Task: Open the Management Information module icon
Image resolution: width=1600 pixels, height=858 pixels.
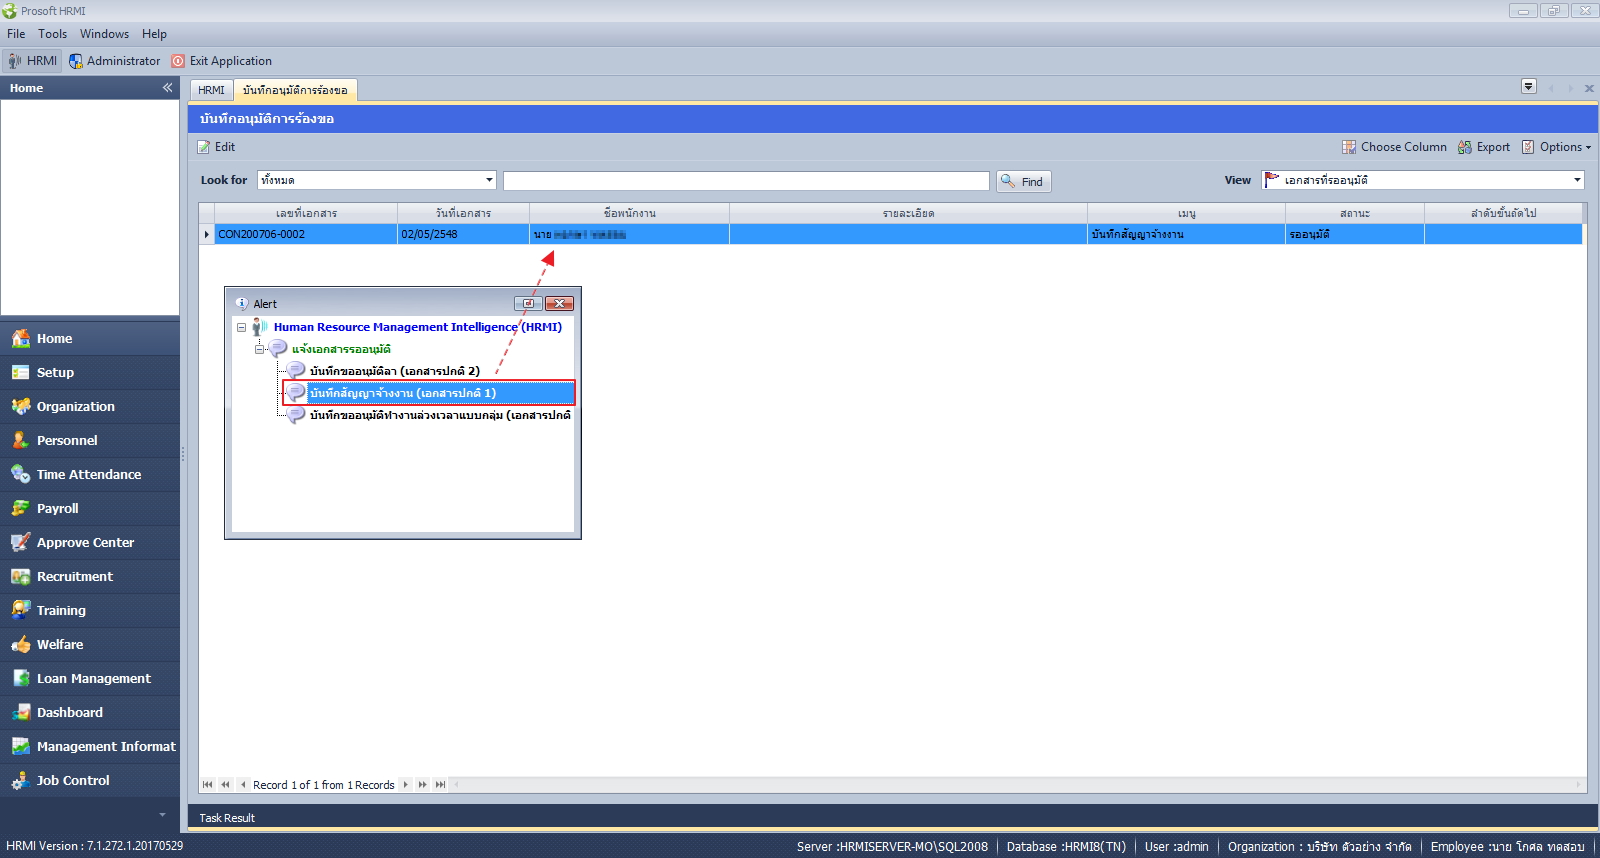Action: point(21,746)
